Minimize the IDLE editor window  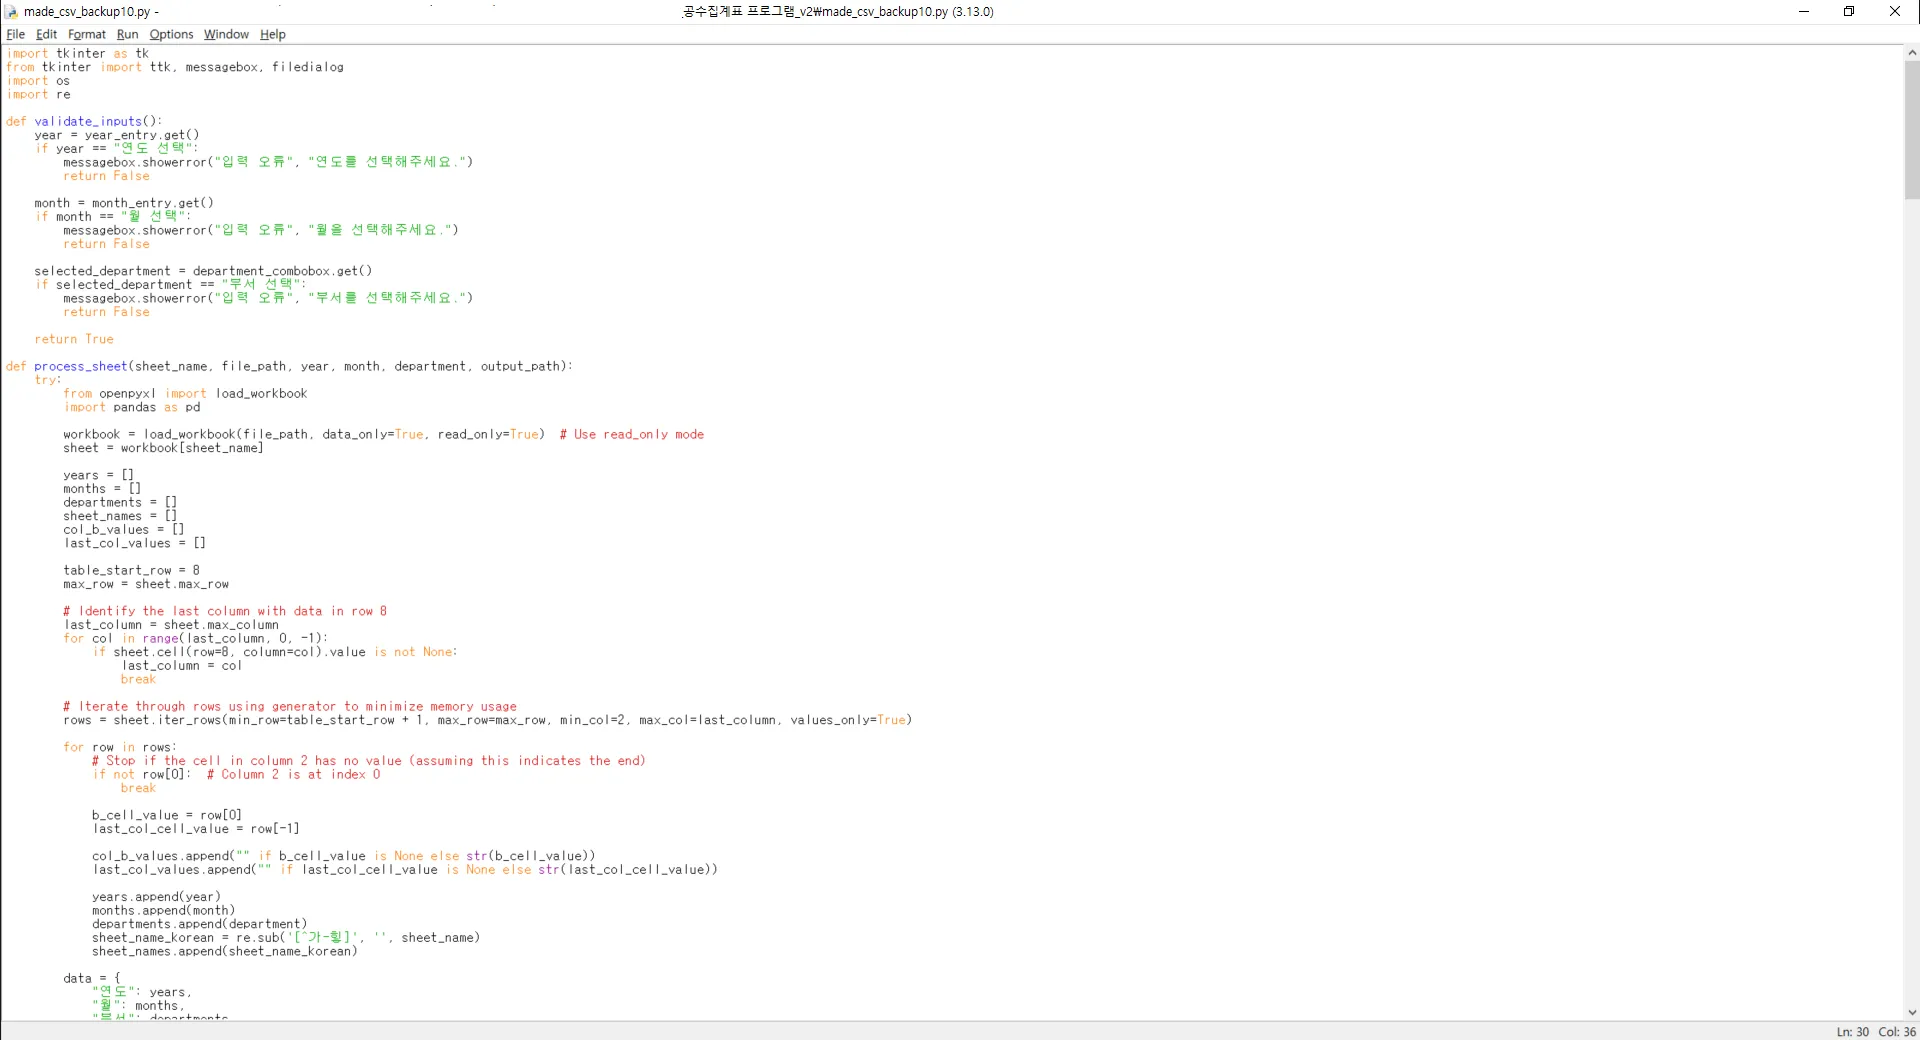[1803, 12]
